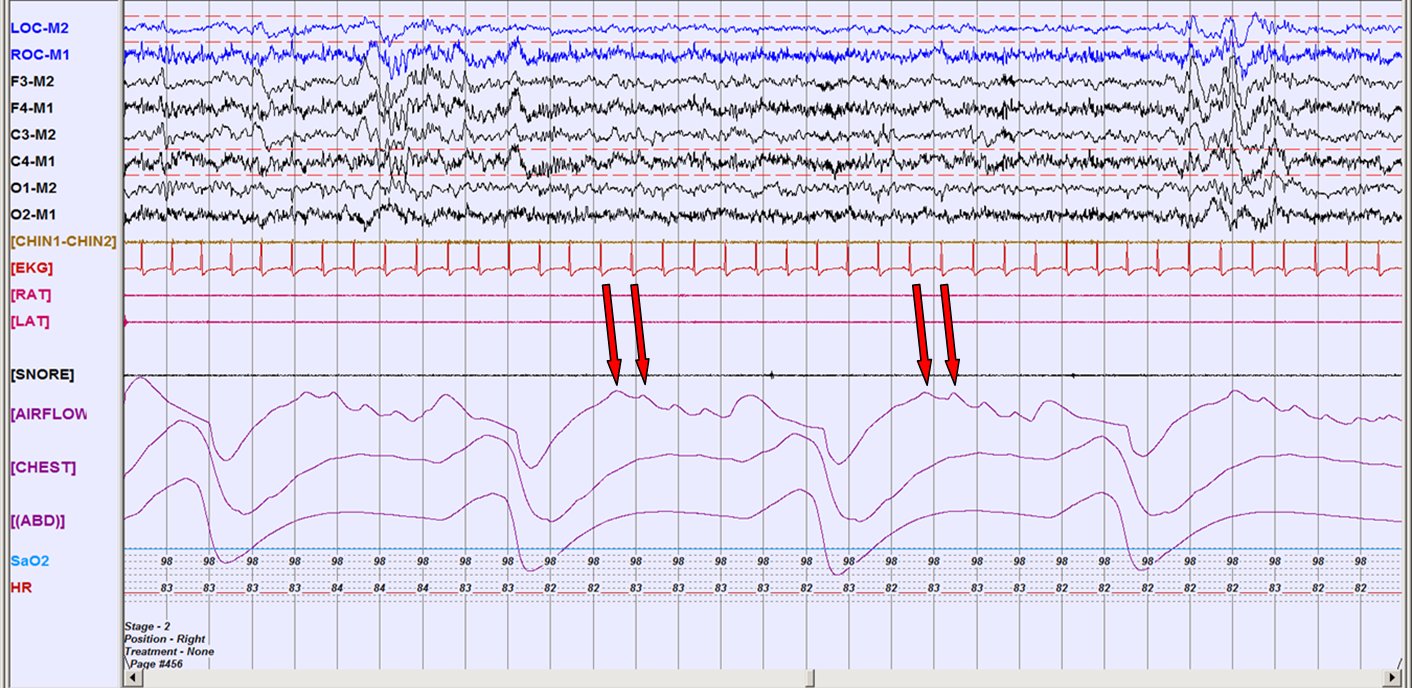Select the C4-M1 EEG channel label
The height and width of the screenshot is (688, 1412).
(x=33, y=160)
